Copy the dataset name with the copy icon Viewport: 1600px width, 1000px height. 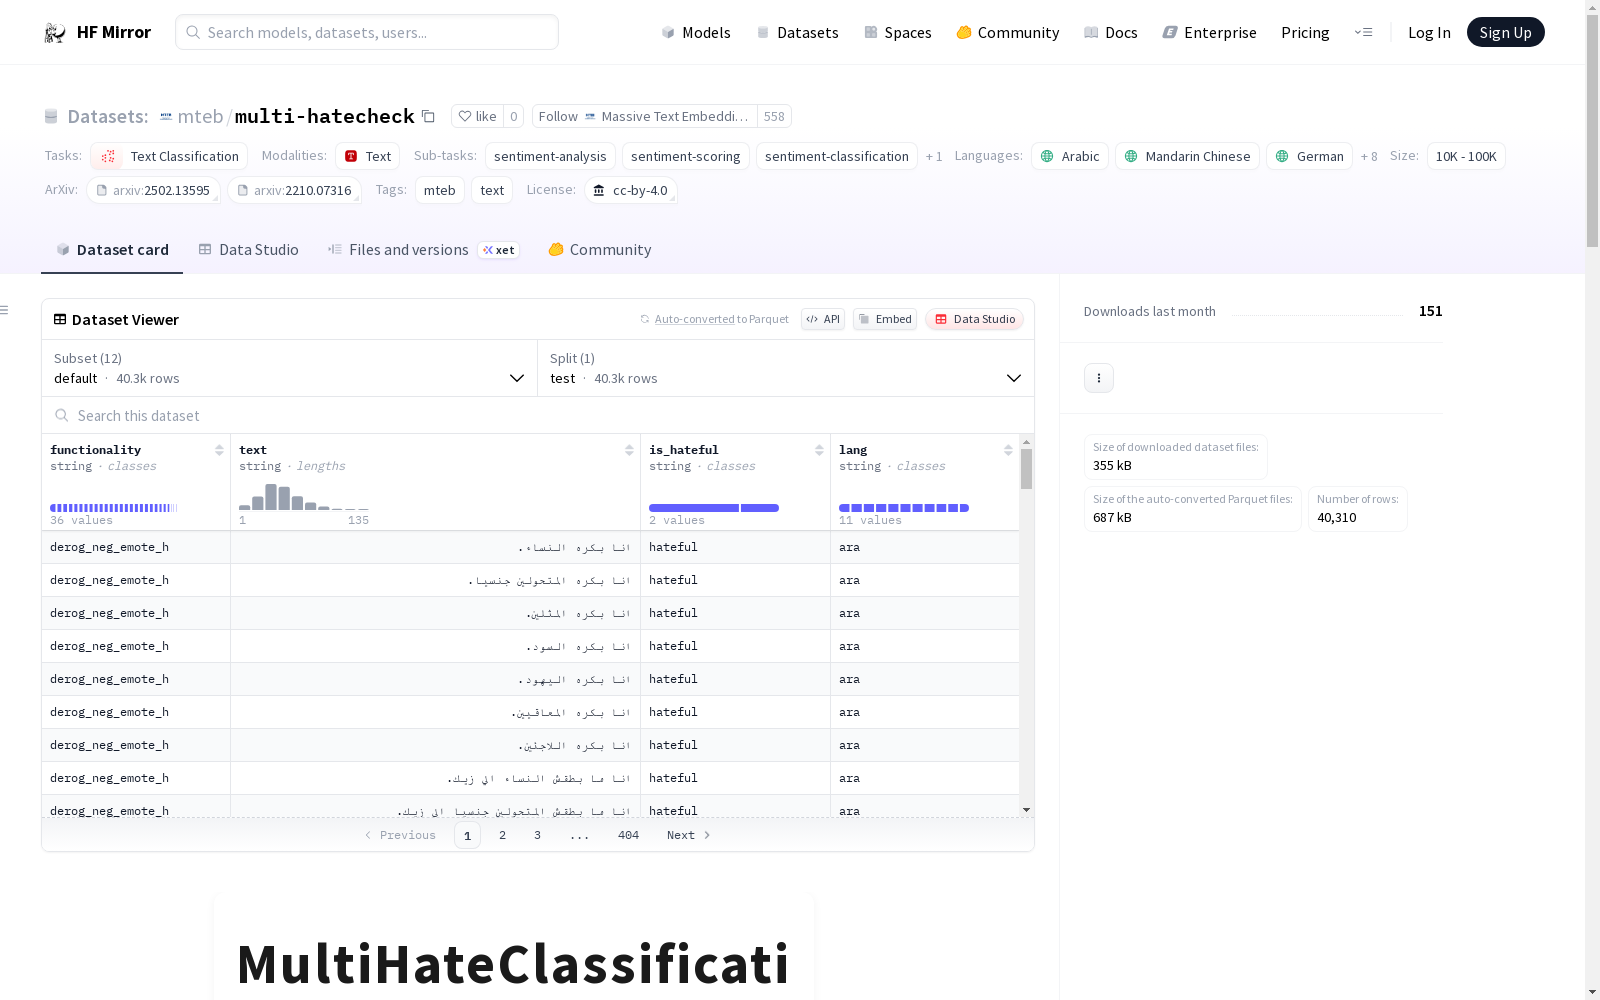[428, 116]
